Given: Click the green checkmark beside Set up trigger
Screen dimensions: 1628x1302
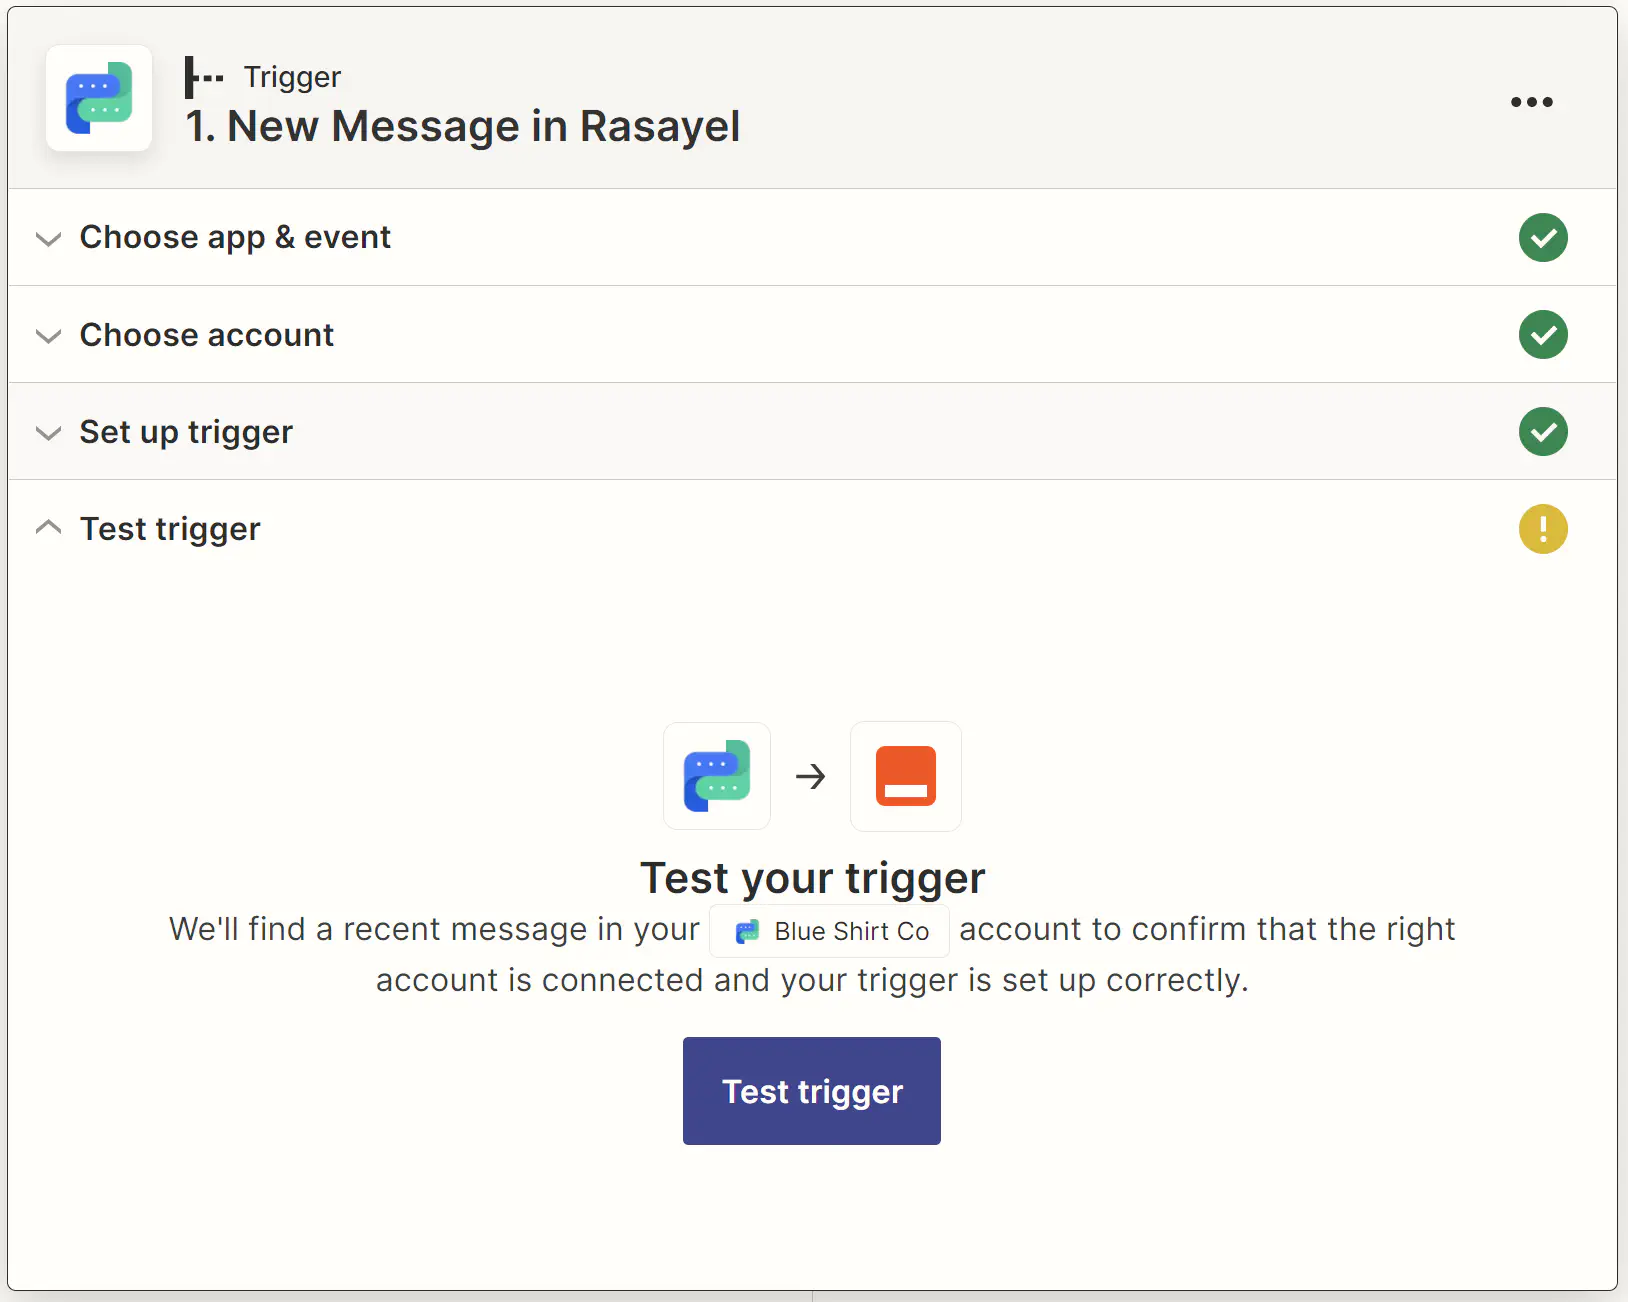Looking at the screenshot, I should [x=1543, y=431].
